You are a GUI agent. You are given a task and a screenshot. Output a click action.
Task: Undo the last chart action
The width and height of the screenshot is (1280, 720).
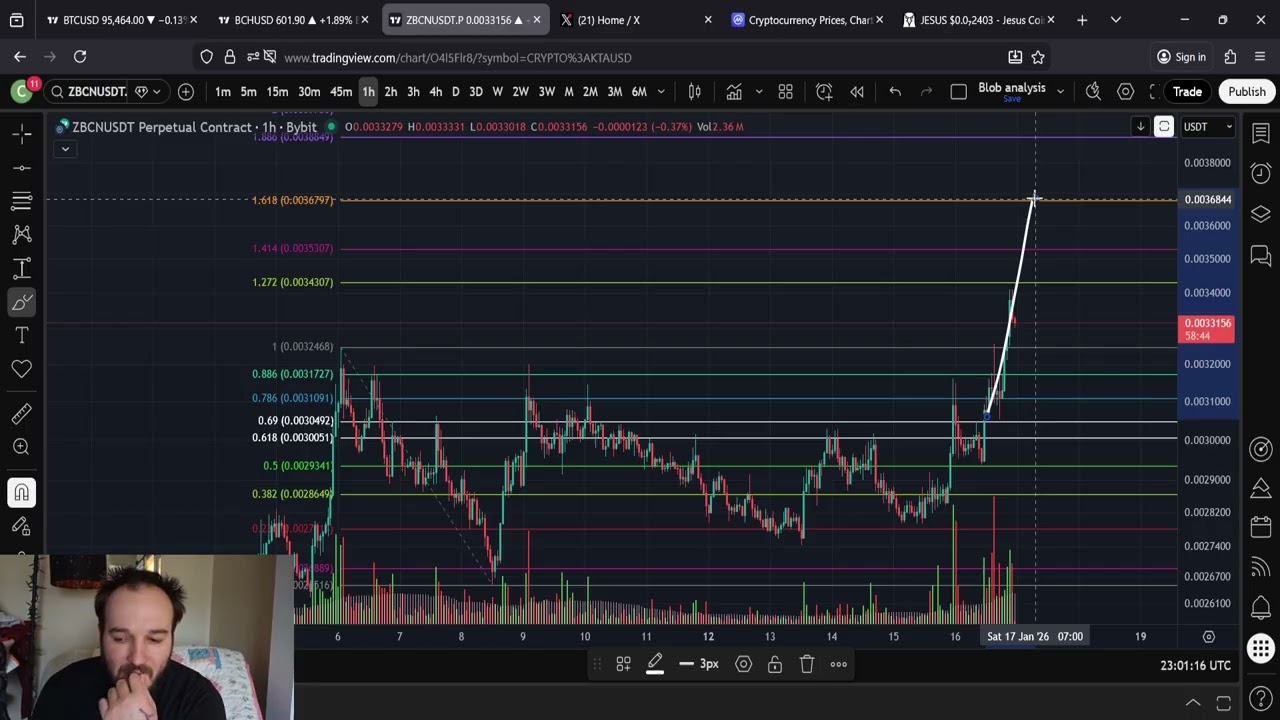[x=895, y=92]
